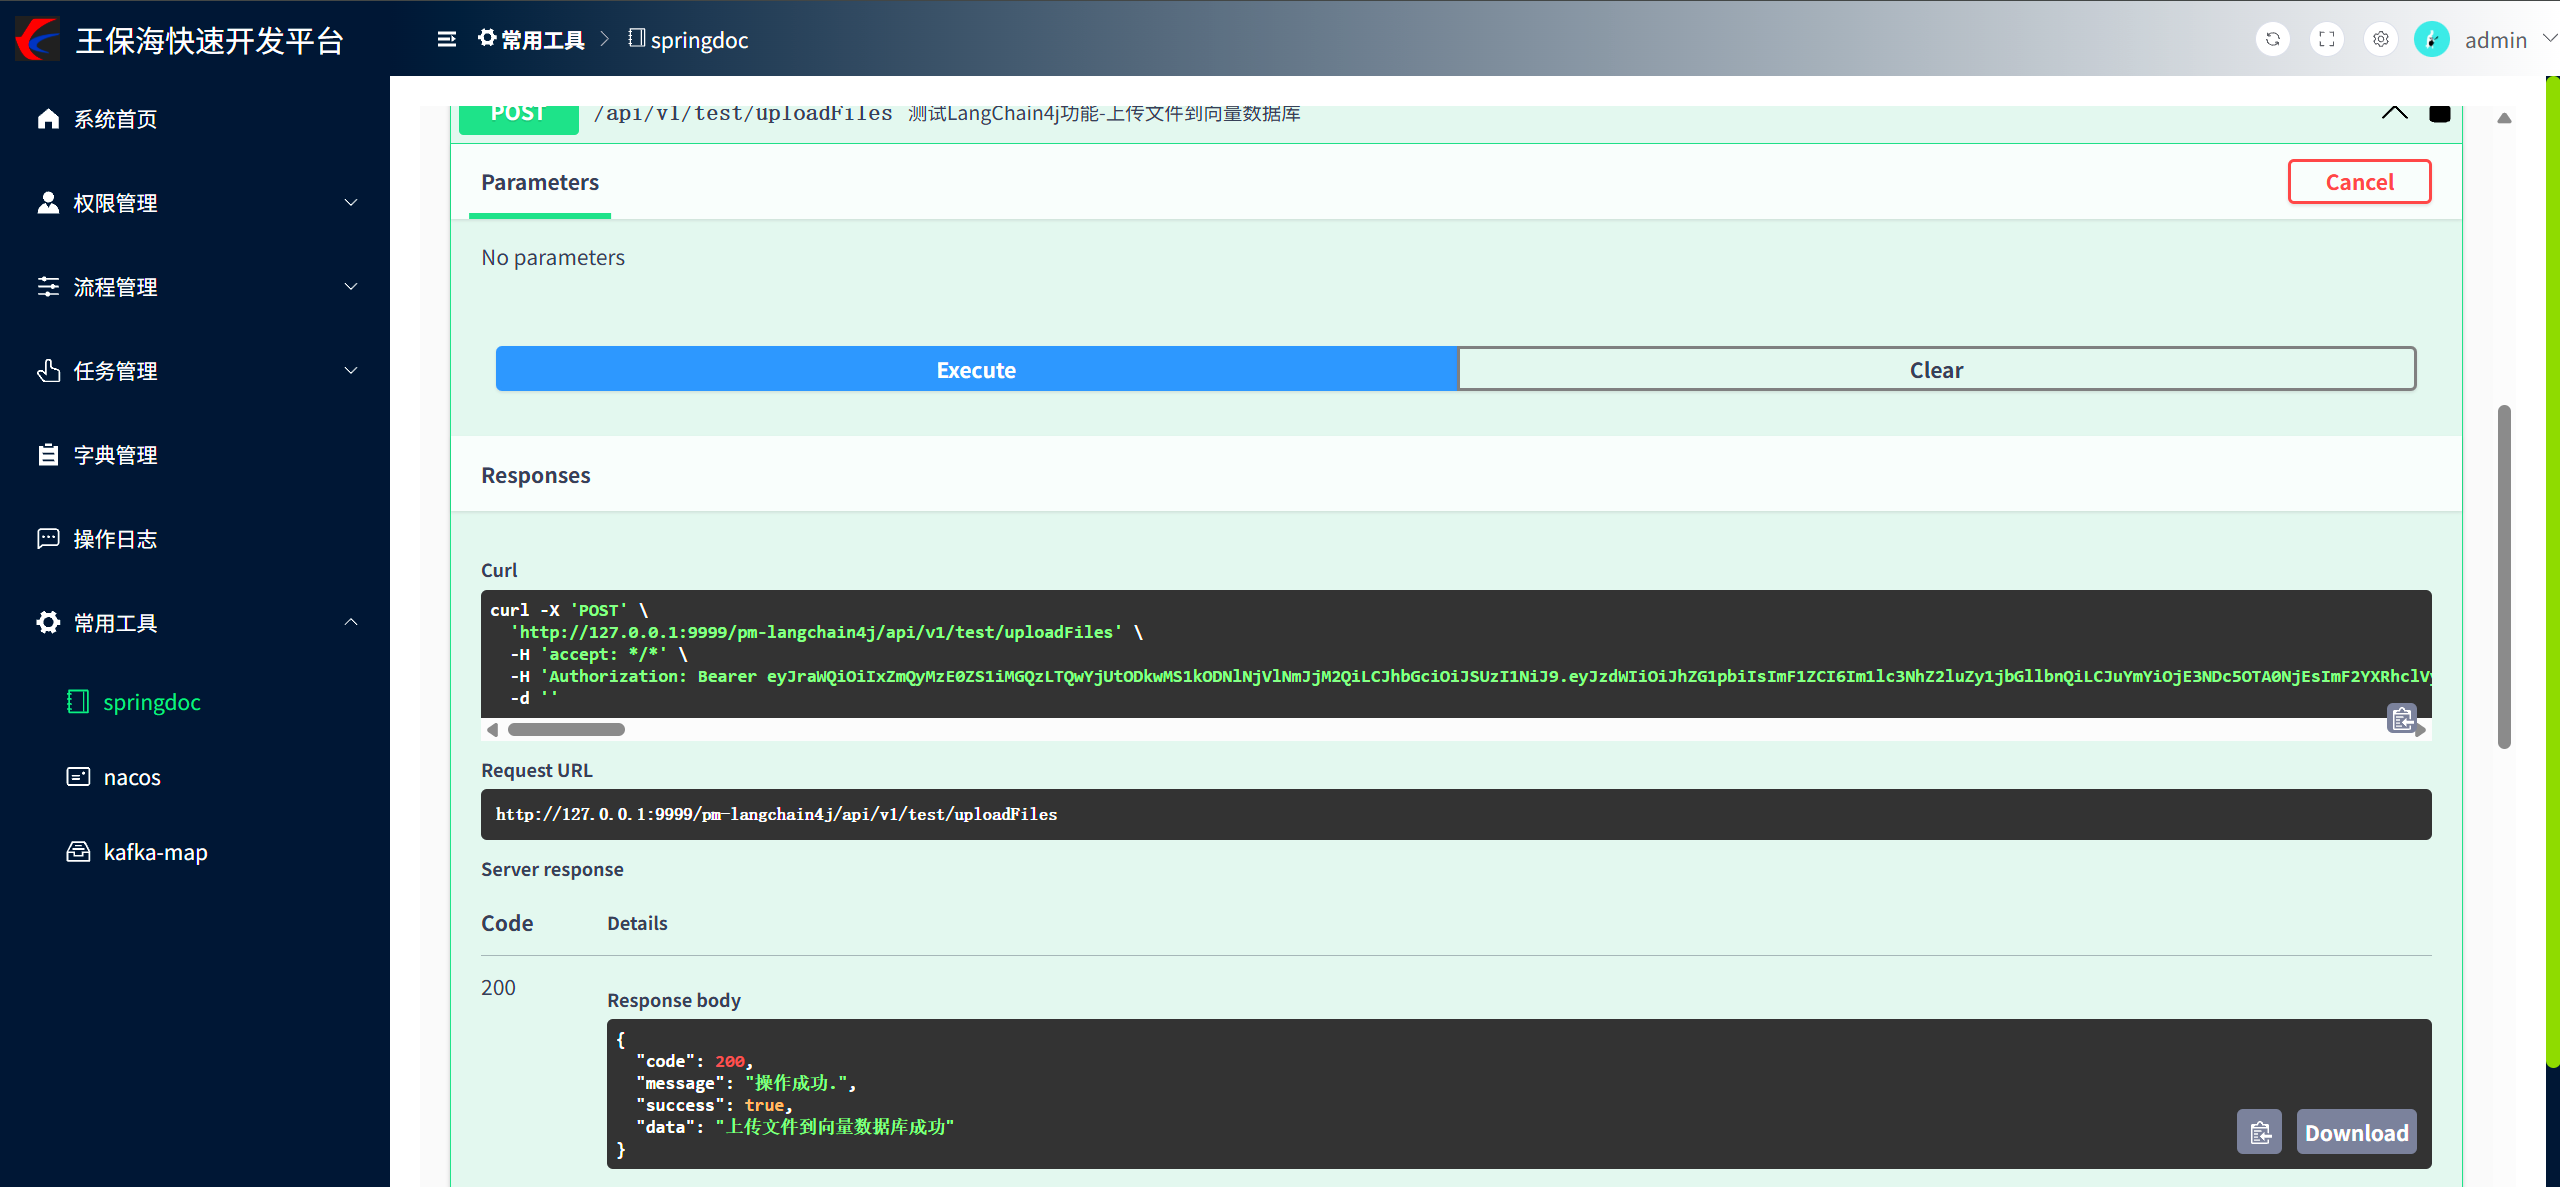Copy the response body to clipboard
The width and height of the screenshot is (2560, 1187).
(2259, 1132)
